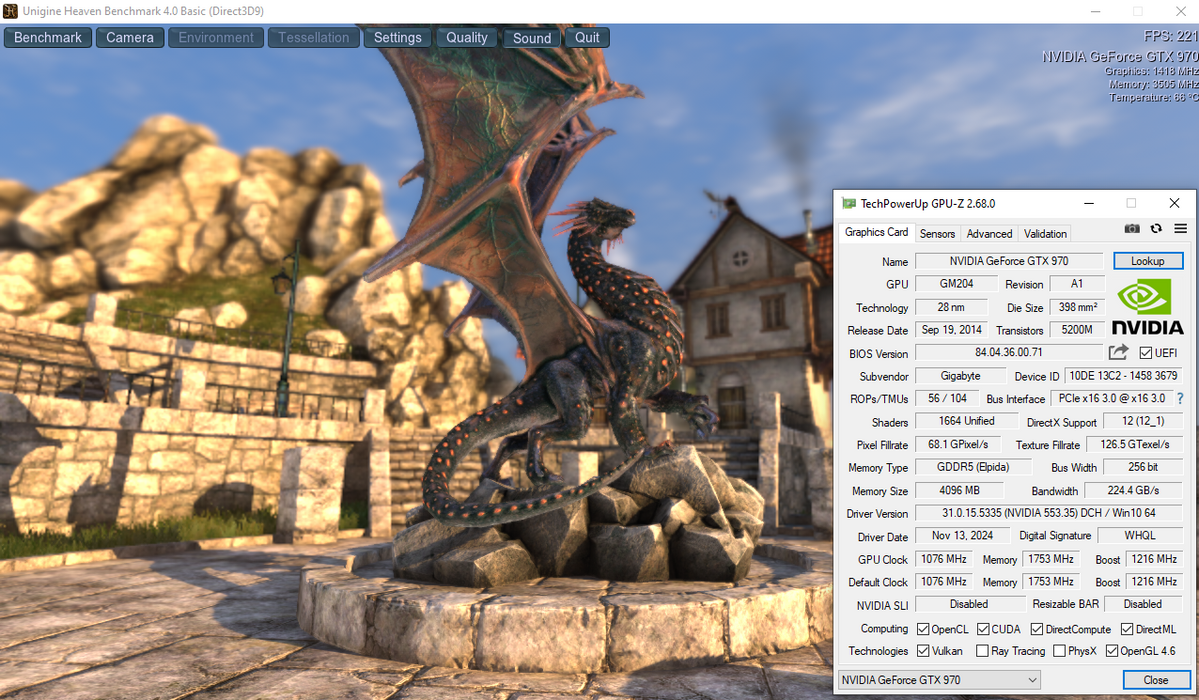Viewport: 1199px width, 700px height.
Task: Click the Bus Interface question mark
Action: tap(1181, 399)
